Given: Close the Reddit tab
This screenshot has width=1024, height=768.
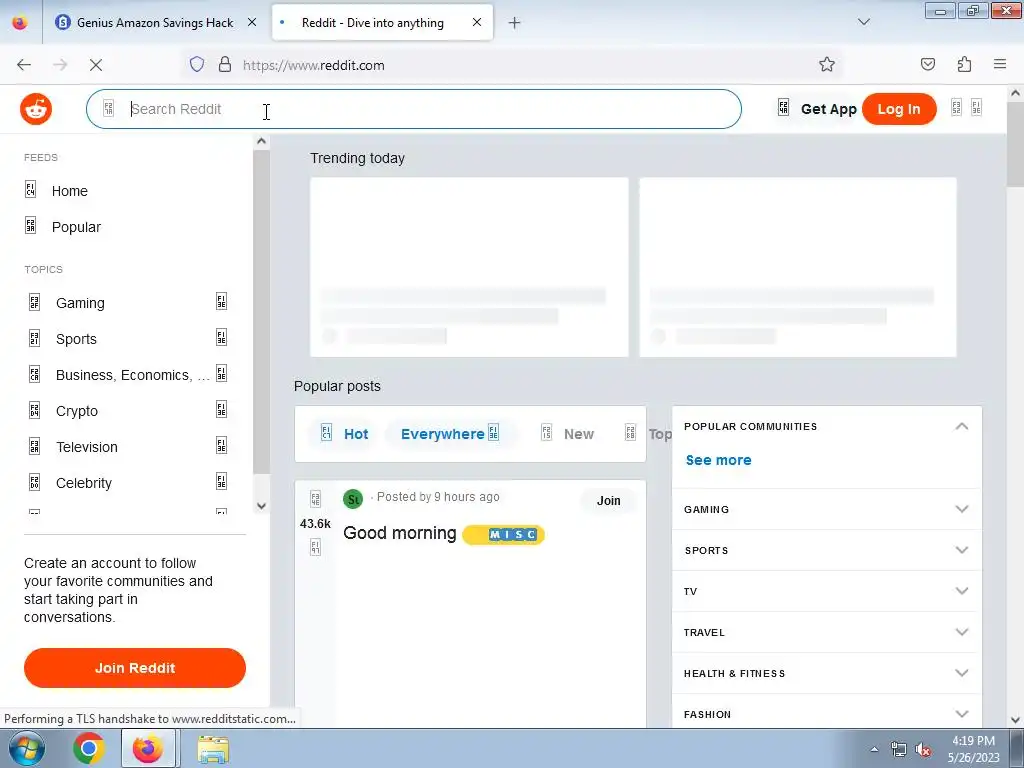Looking at the screenshot, I should pos(477,22).
